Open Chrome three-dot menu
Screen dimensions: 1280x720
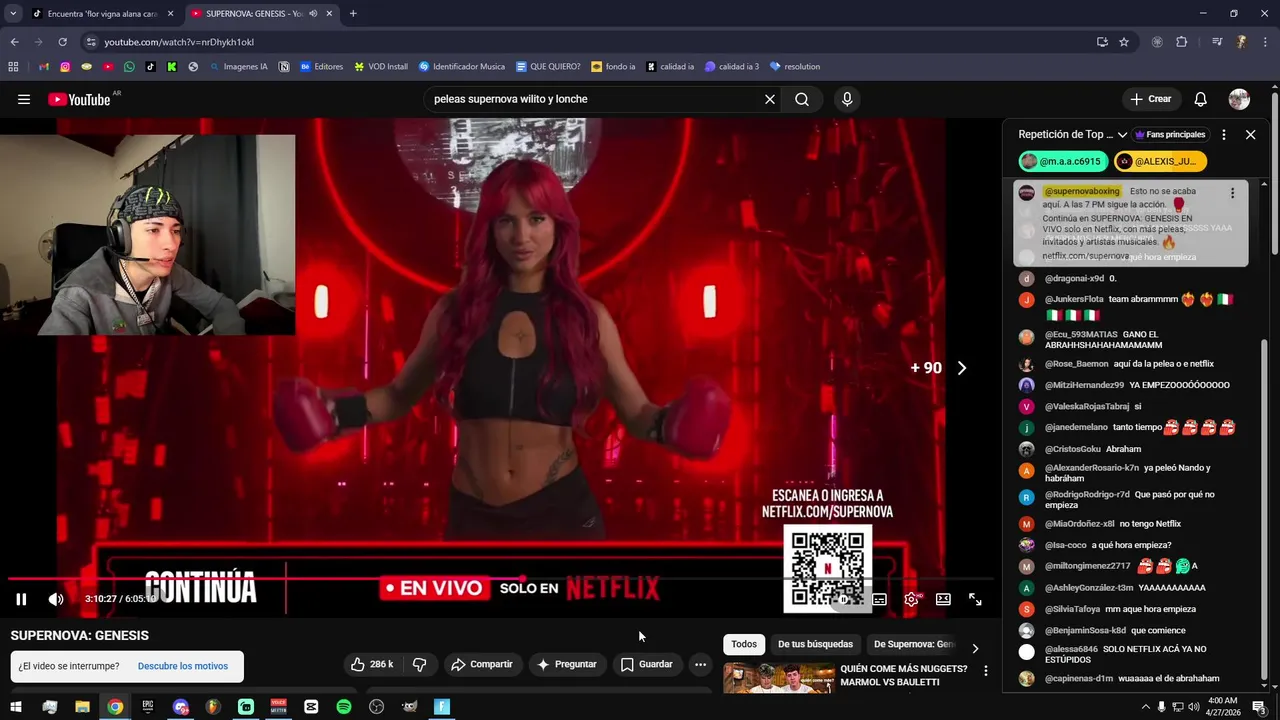coord(1265,42)
